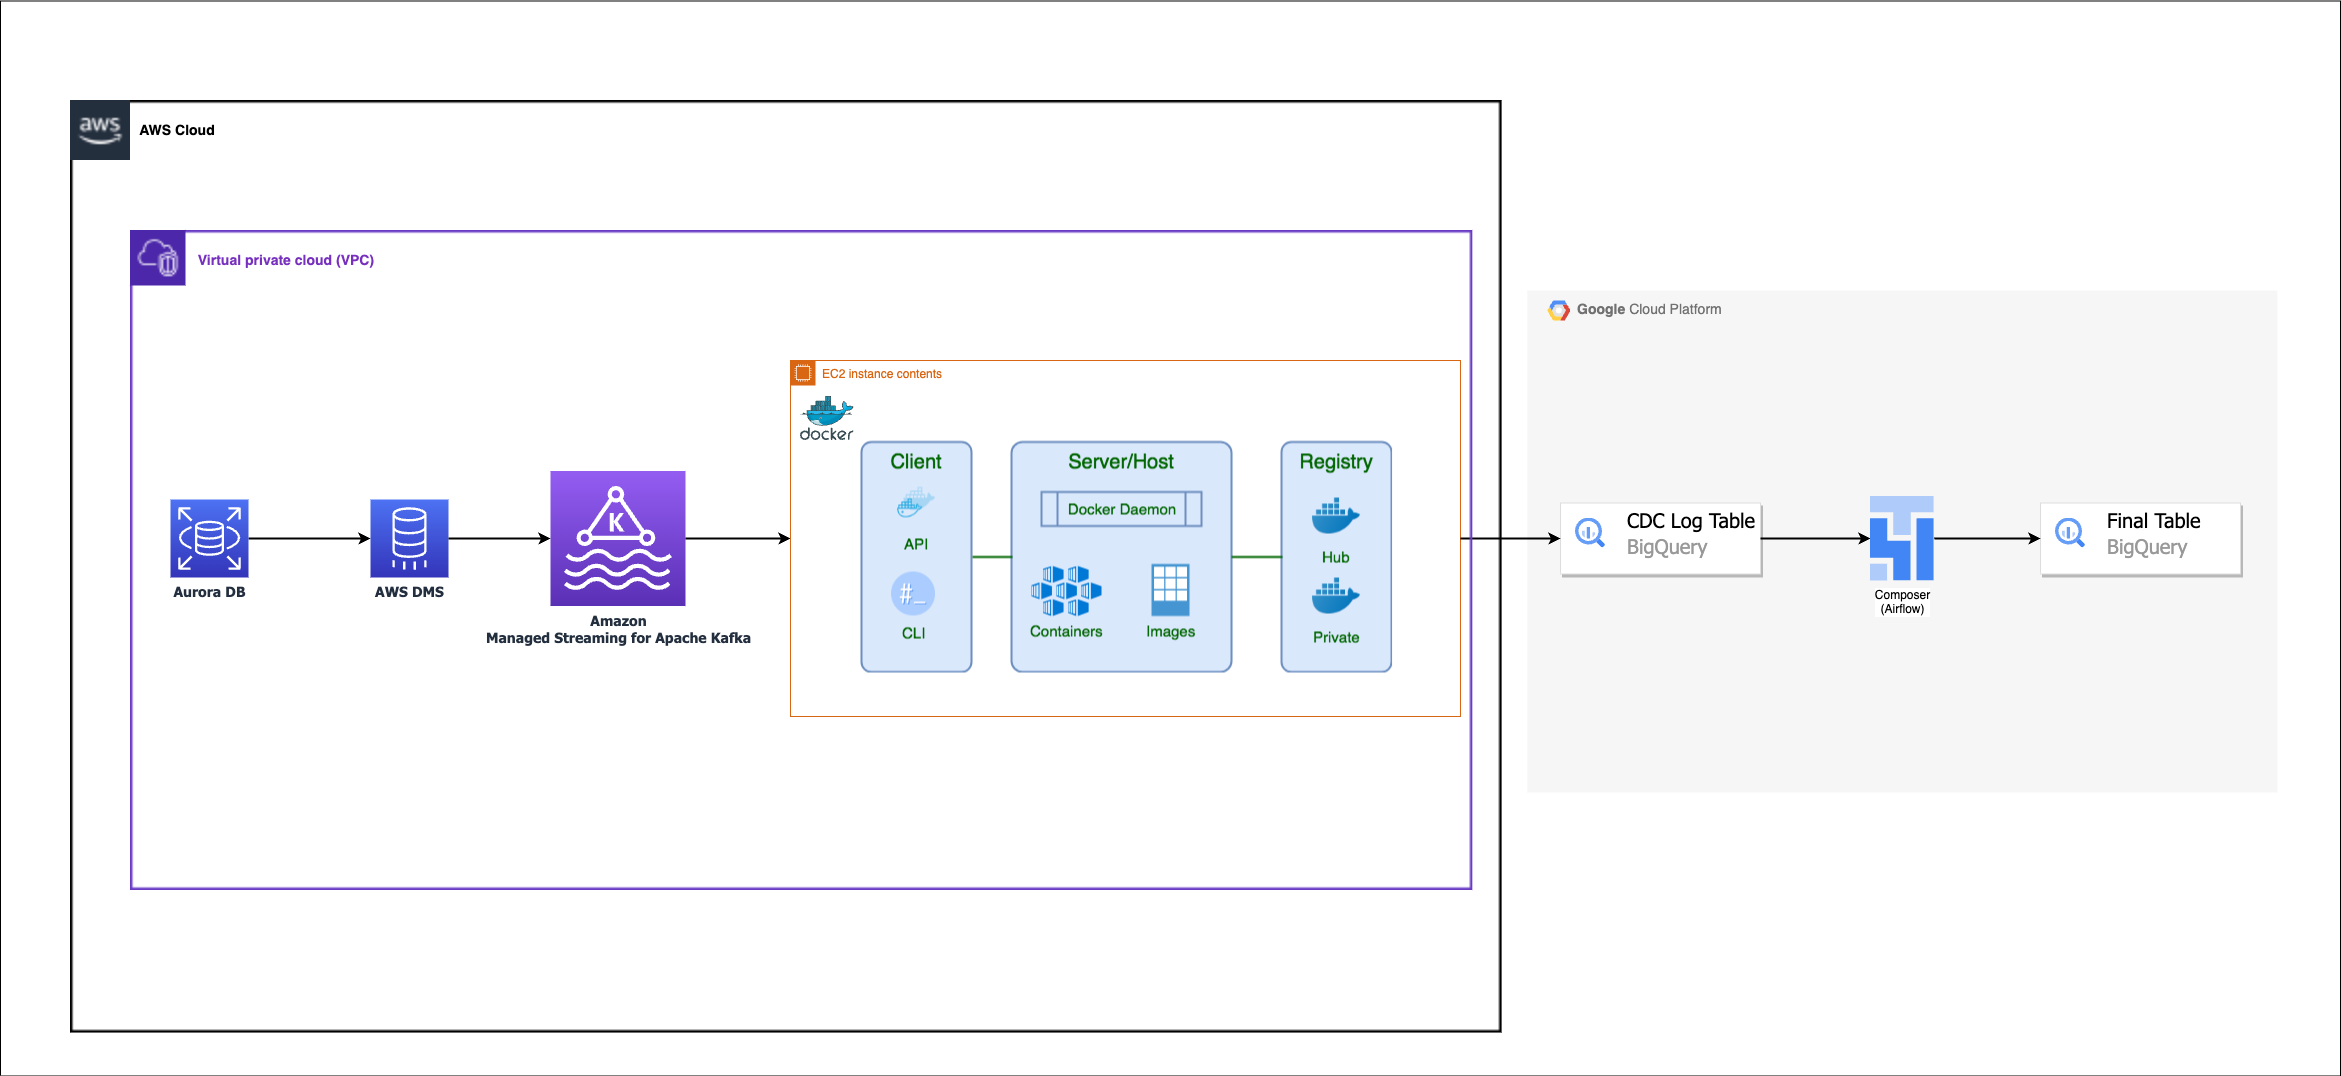Click the AWS logo icon
2341x1076 pixels.
(x=100, y=130)
